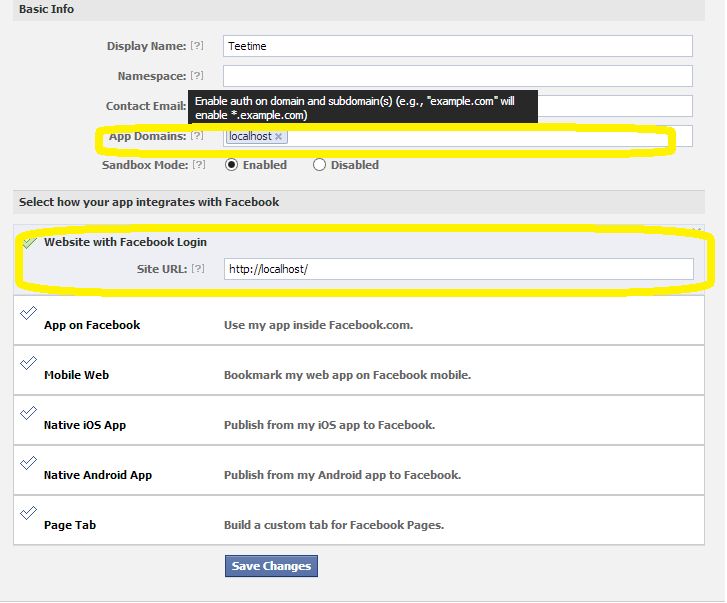Viewport: 727px width, 603px height.
Task: Click the localhost domain tag label
Action: 250,136
